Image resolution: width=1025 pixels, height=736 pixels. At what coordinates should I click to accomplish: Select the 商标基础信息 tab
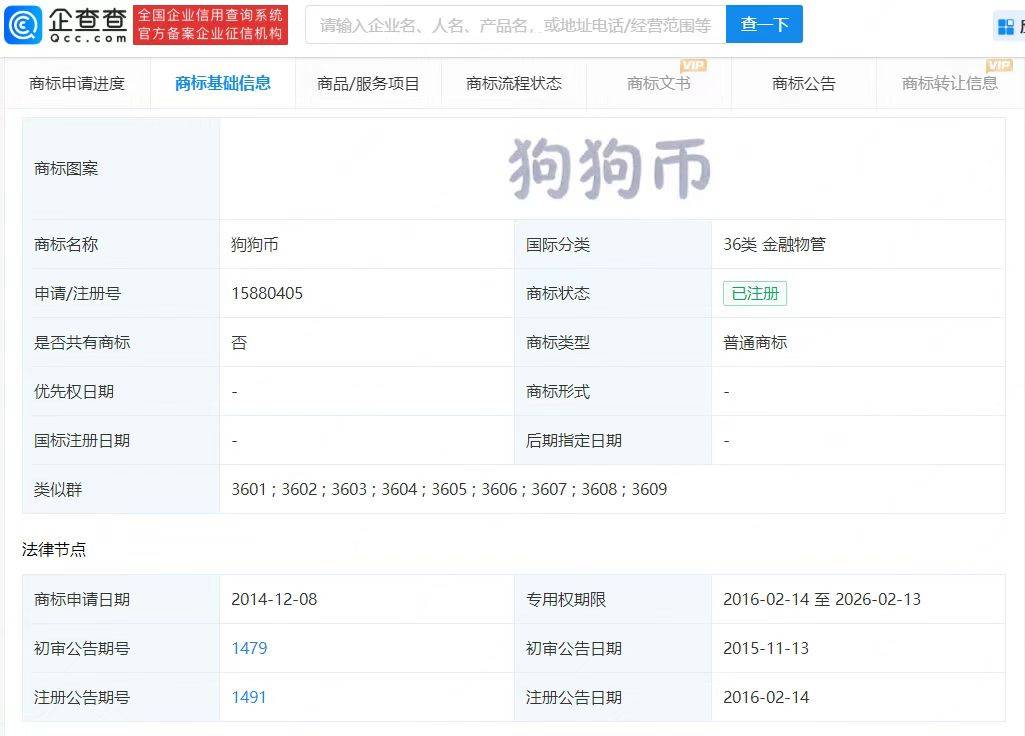tap(222, 84)
